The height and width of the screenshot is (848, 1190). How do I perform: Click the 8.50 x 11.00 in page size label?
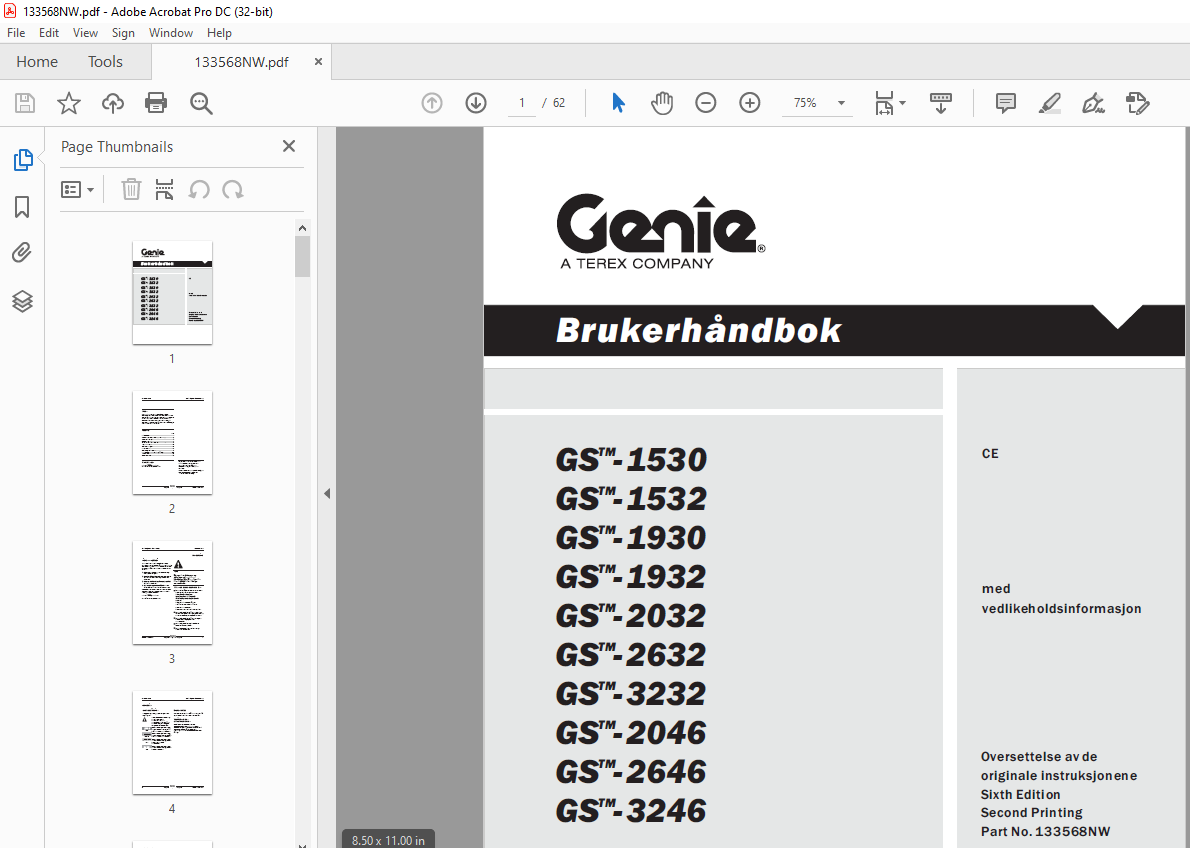point(389,840)
